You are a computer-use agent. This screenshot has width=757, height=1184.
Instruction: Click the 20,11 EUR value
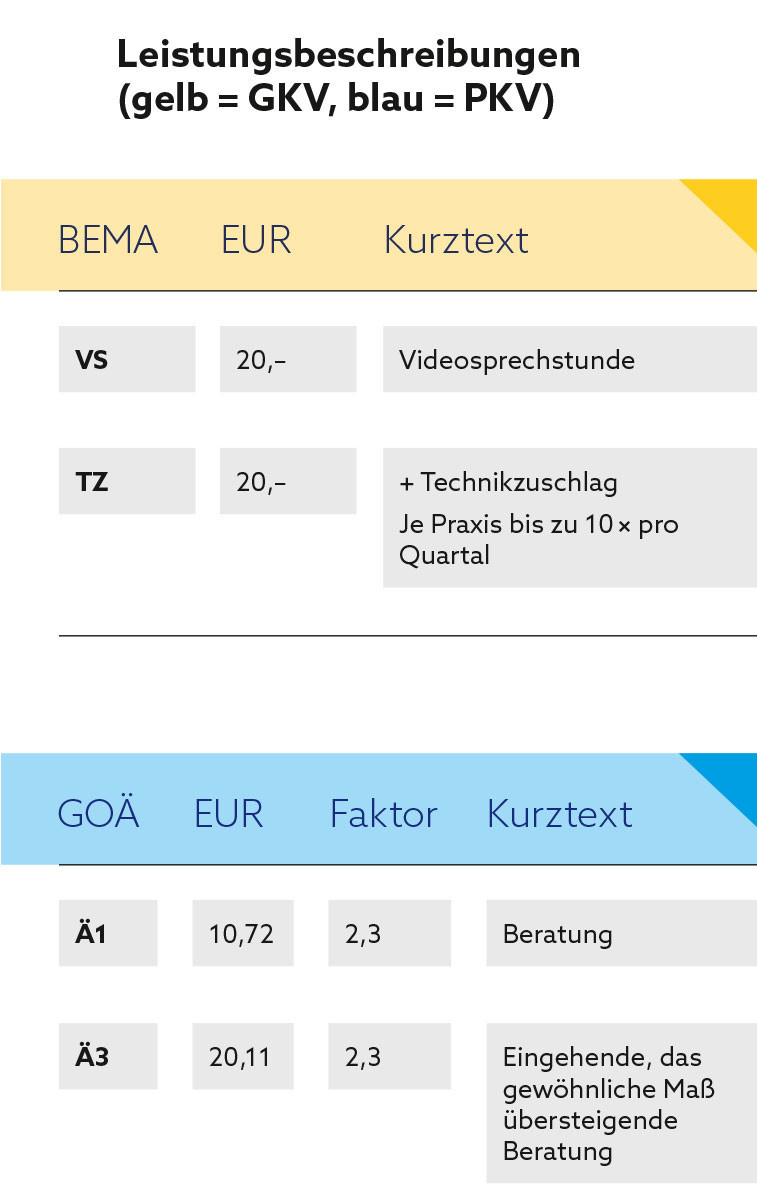tap(242, 1056)
